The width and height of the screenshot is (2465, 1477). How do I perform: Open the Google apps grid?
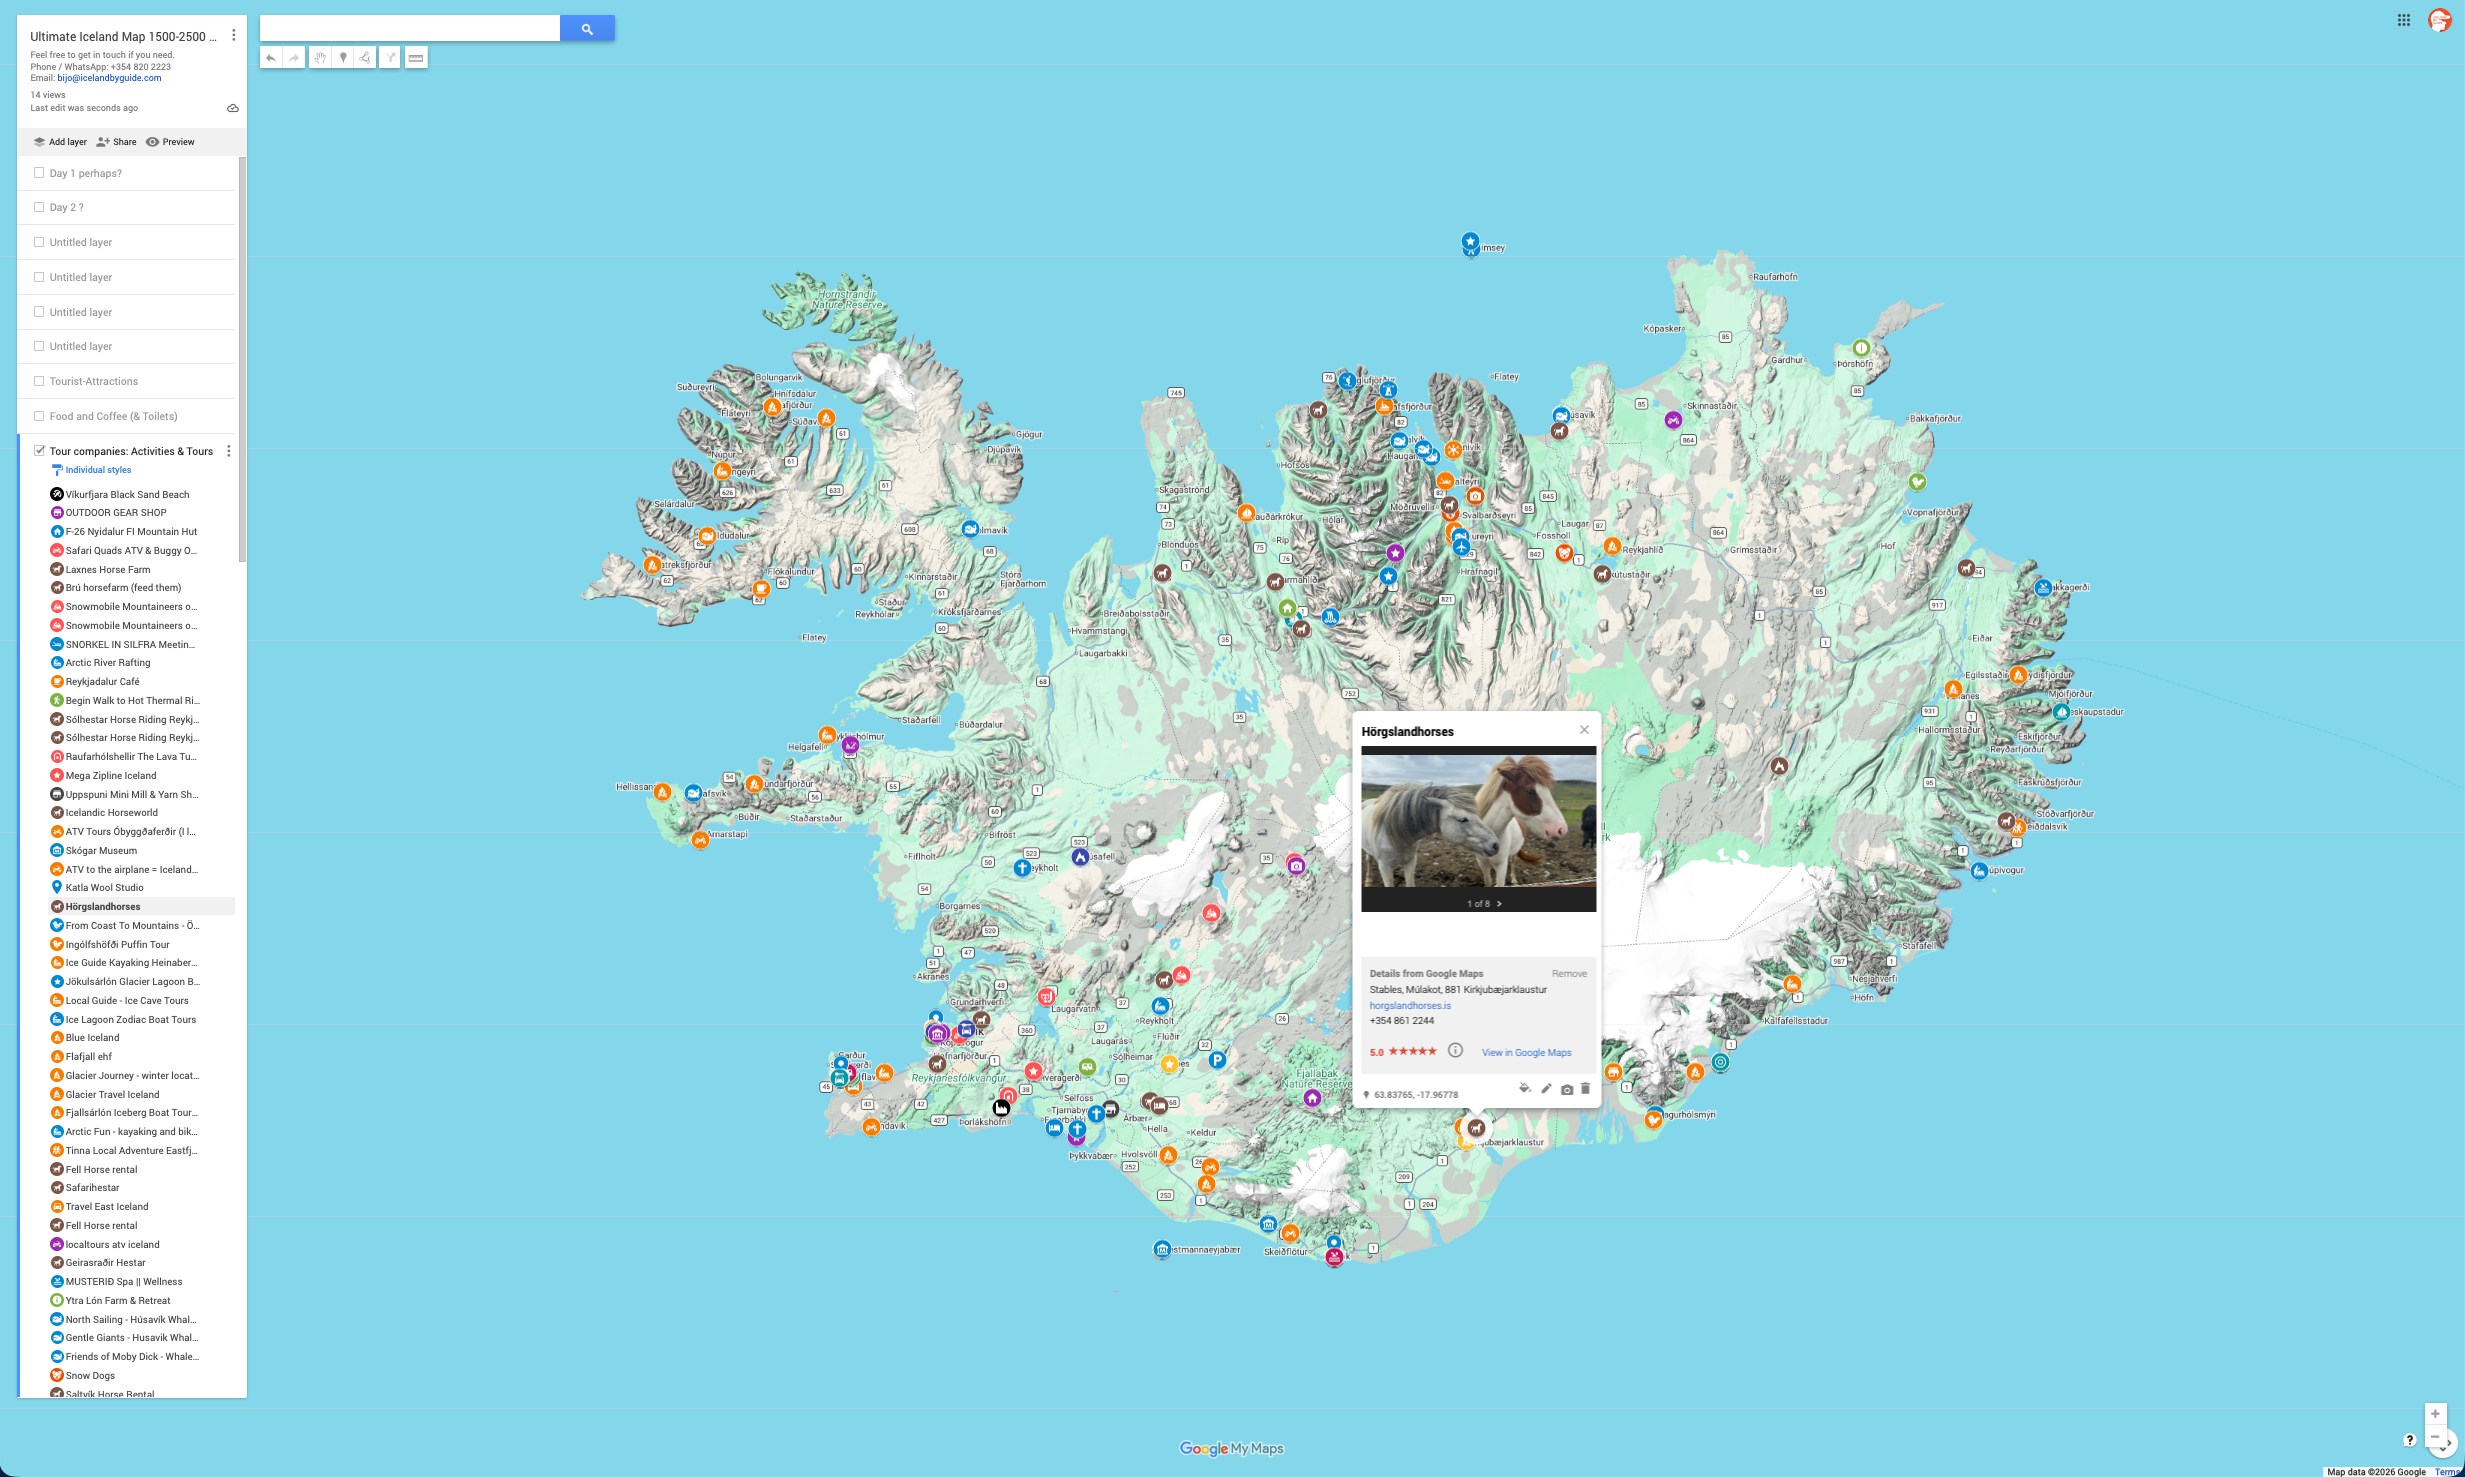2403,20
